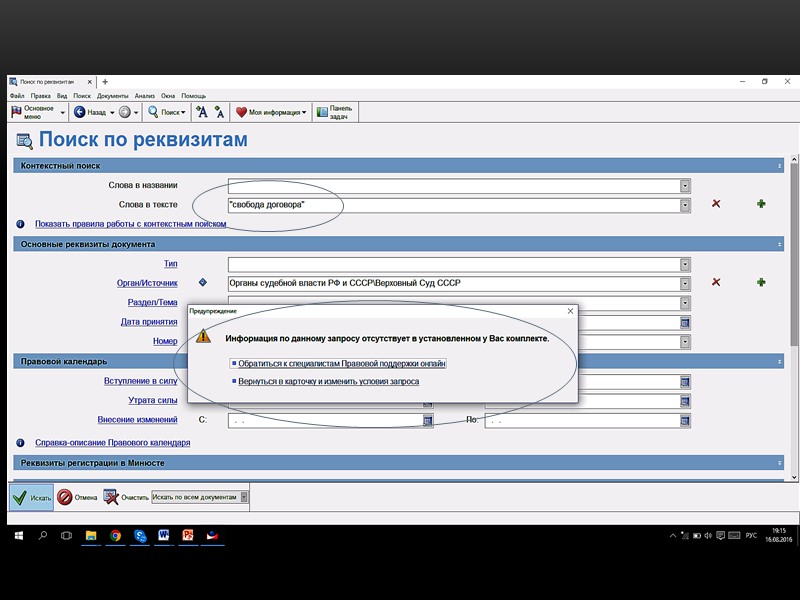Open taskbar search magnifier
The height and width of the screenshot is (600, 800).
pos(43,536)
